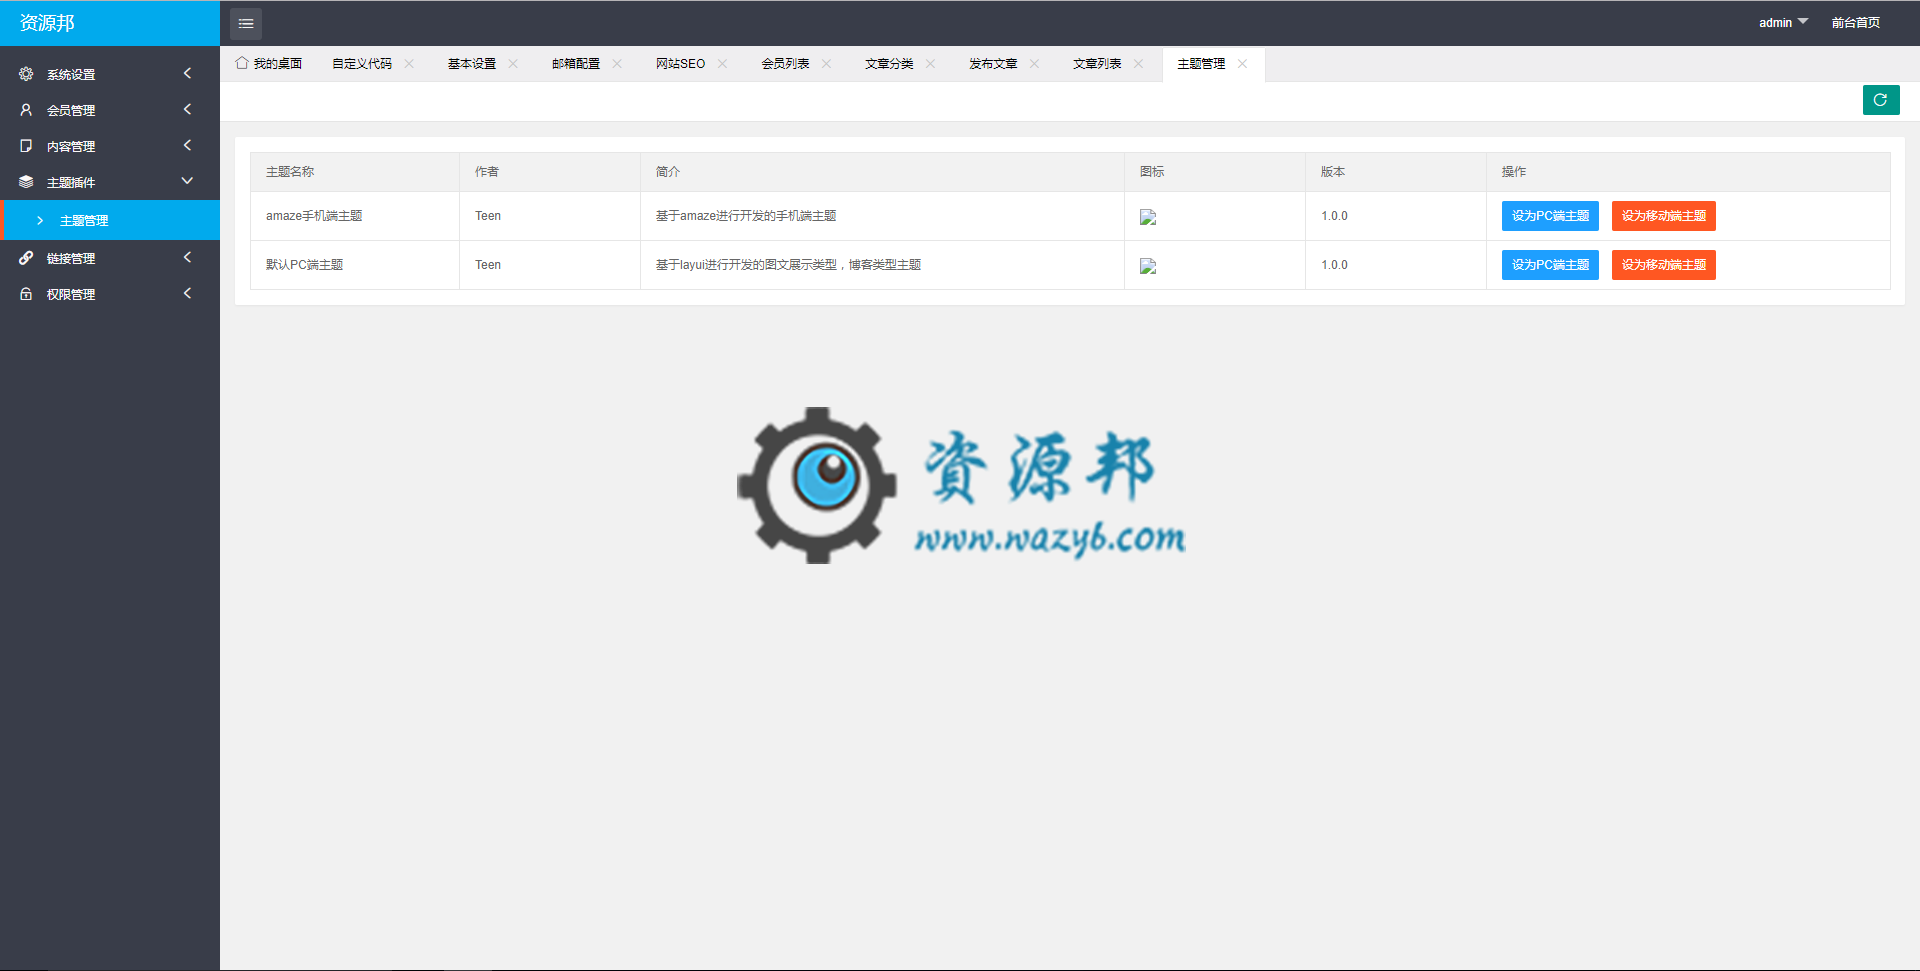Switch to the 文章列表 tab
Viewport: 1920px width, 971px height.
pos(1097,64)
